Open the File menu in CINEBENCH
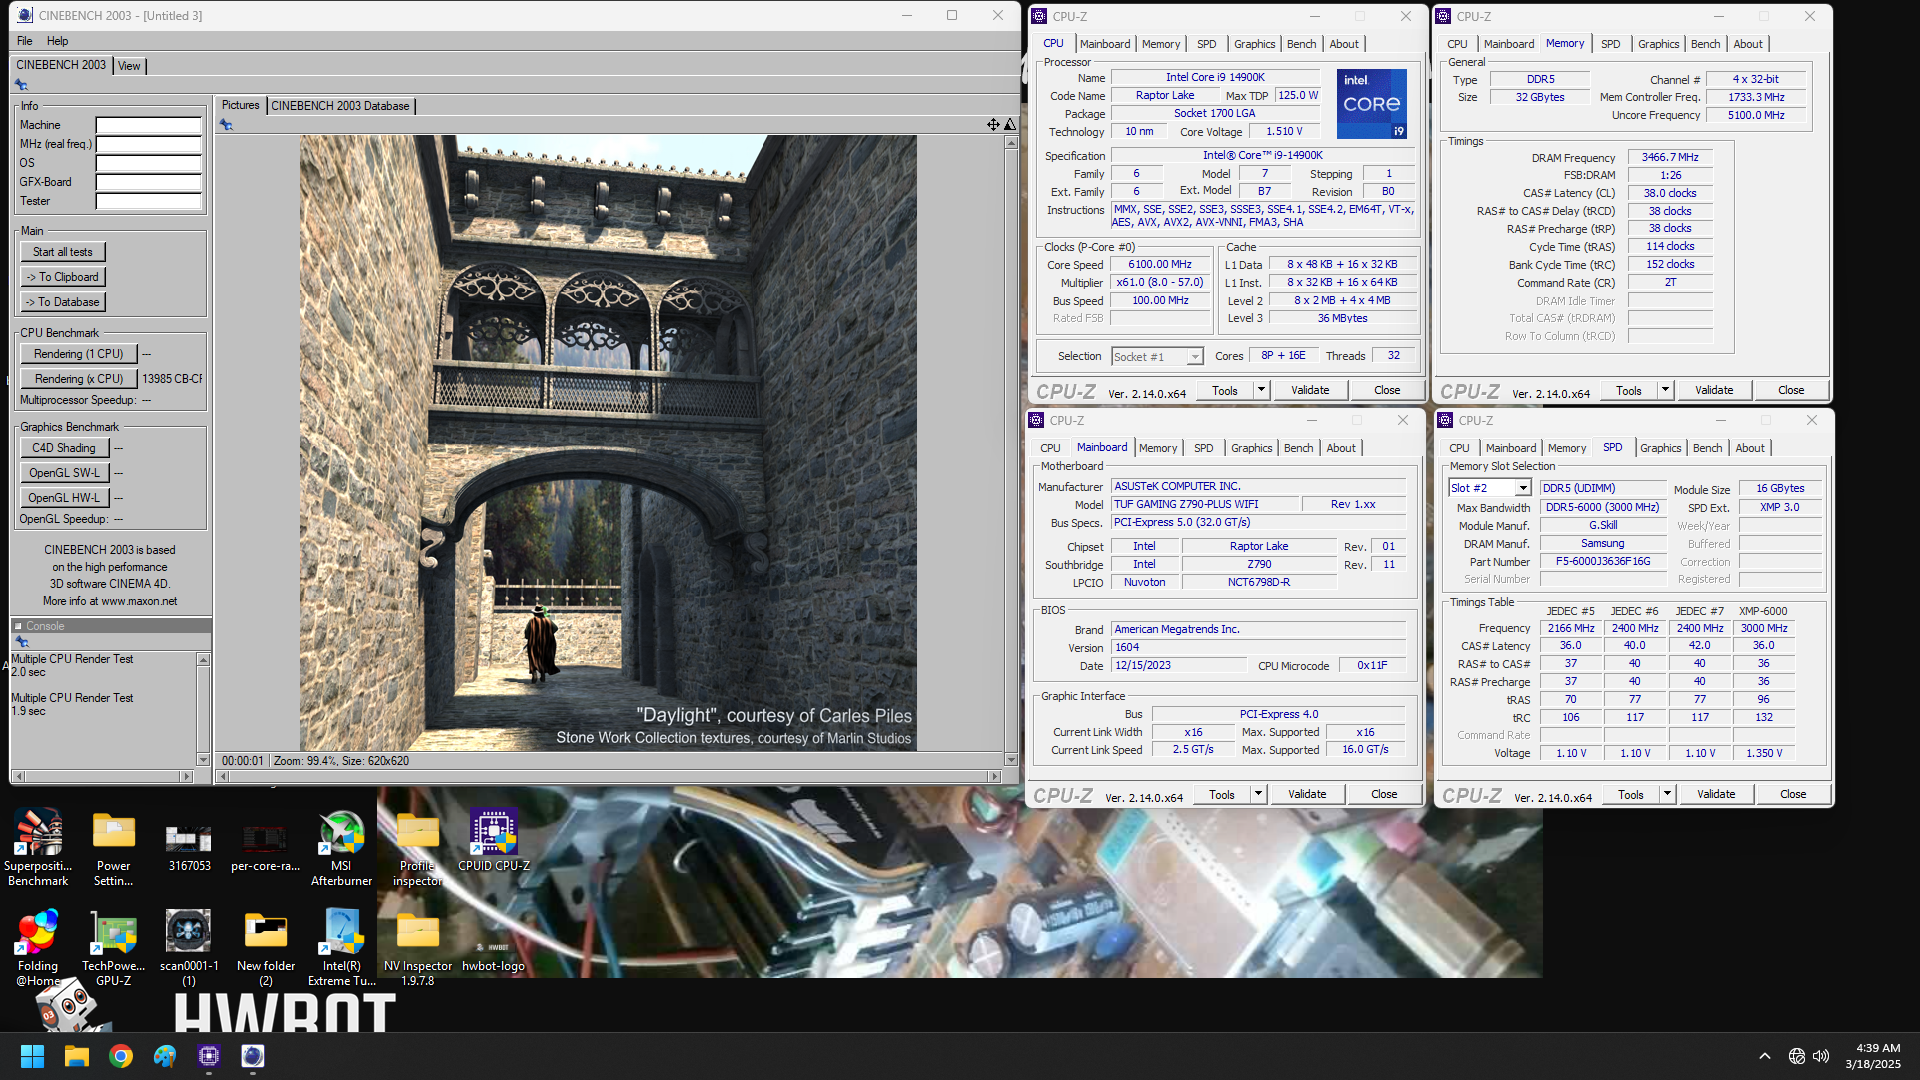Image resolution: width=1920 pixels, height=1080 pixels. (x=25, y=41)
